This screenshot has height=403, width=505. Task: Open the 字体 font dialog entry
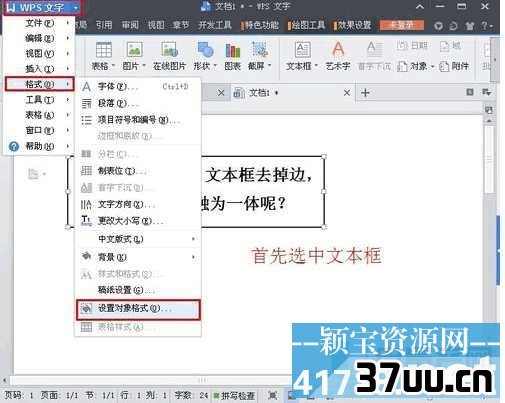point(138,87)
